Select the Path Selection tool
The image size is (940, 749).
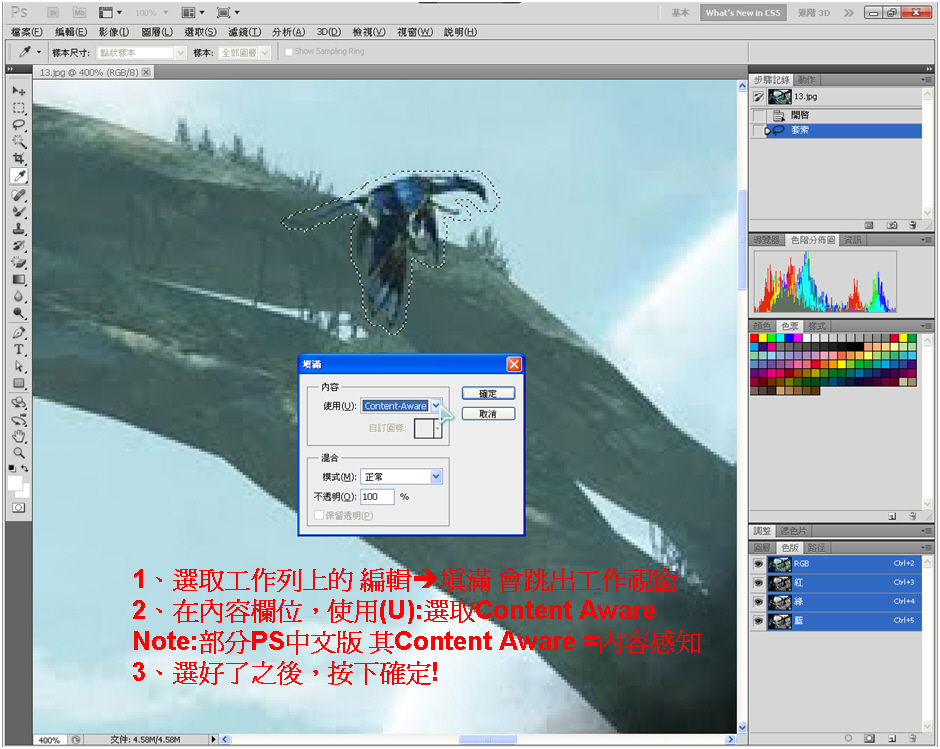(x=19, y=366)
